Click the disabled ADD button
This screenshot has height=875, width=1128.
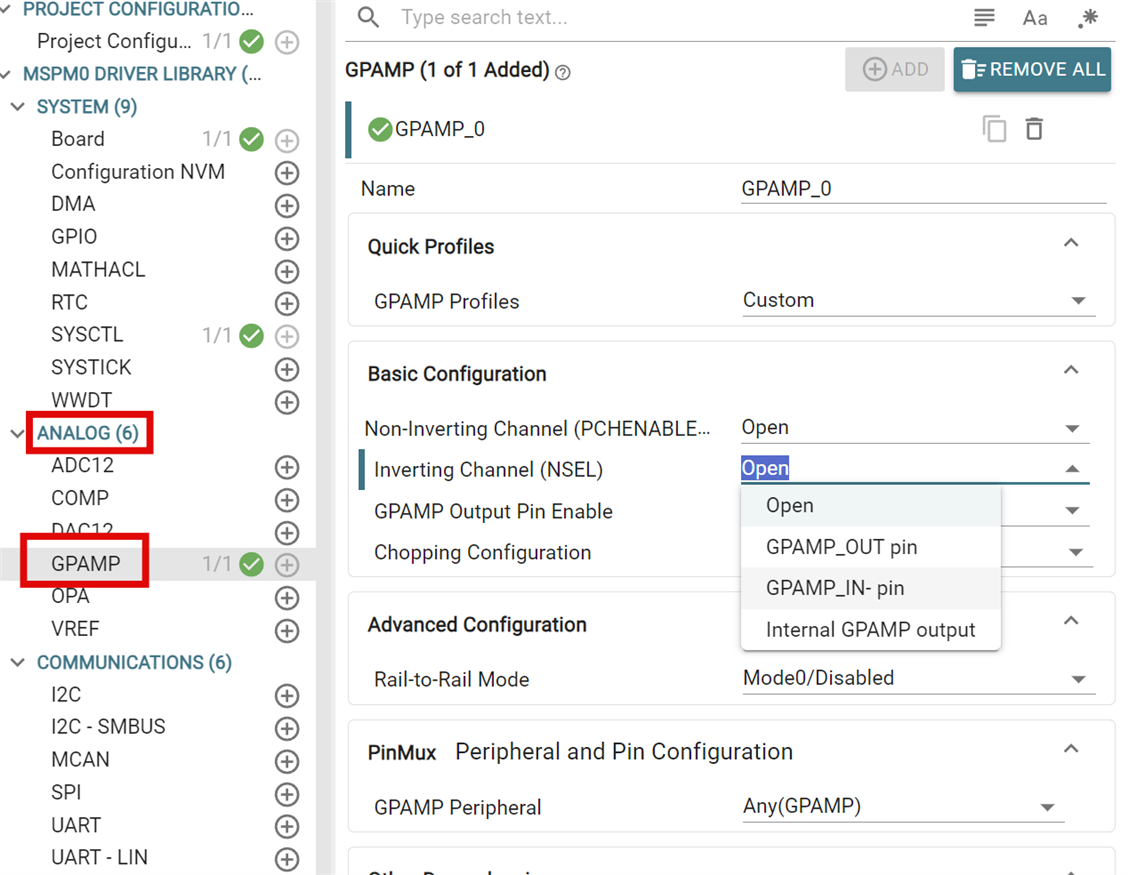coord(895,70)
